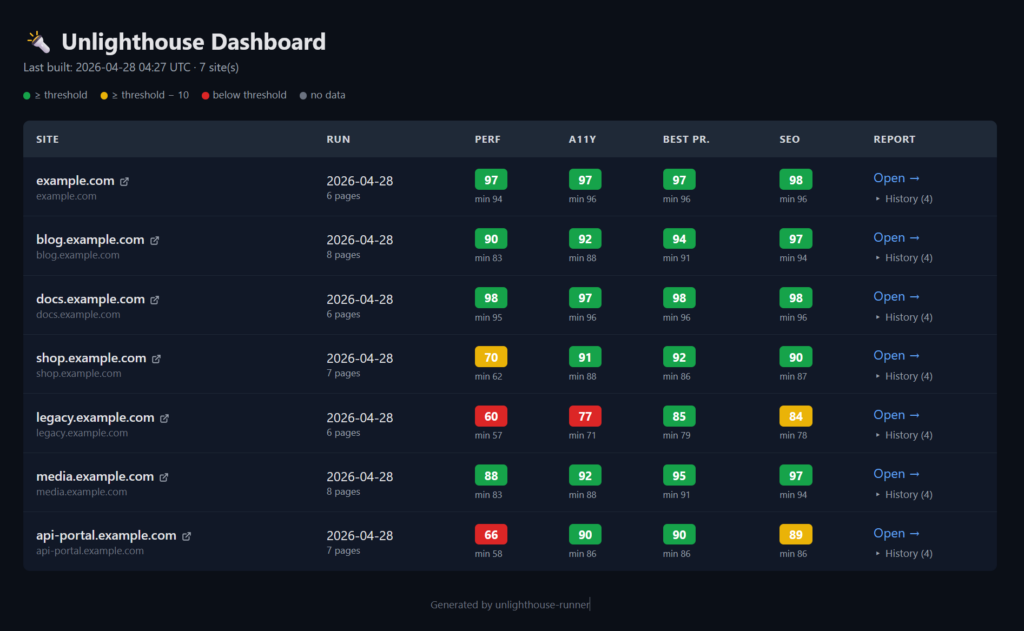Click the red 60 perf score for legacy.example.com
Screen dimensions: 1024x631
(x=491, y=416)
